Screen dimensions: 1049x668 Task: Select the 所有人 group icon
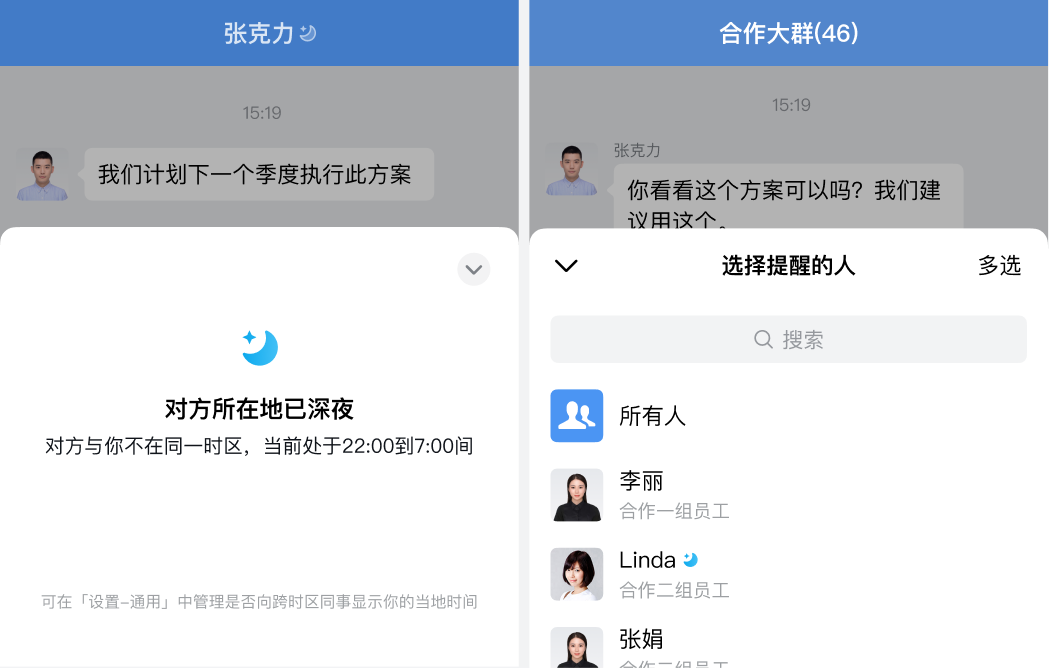pyautogui.click(x=577, y=416)
